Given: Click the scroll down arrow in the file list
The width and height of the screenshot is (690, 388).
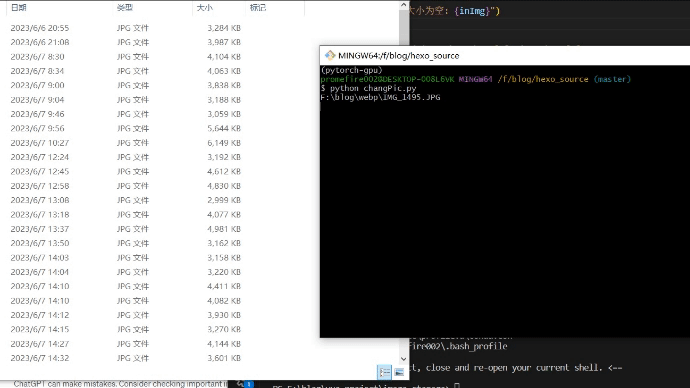Looking at the screenshot, I should (x=404, y=359).
